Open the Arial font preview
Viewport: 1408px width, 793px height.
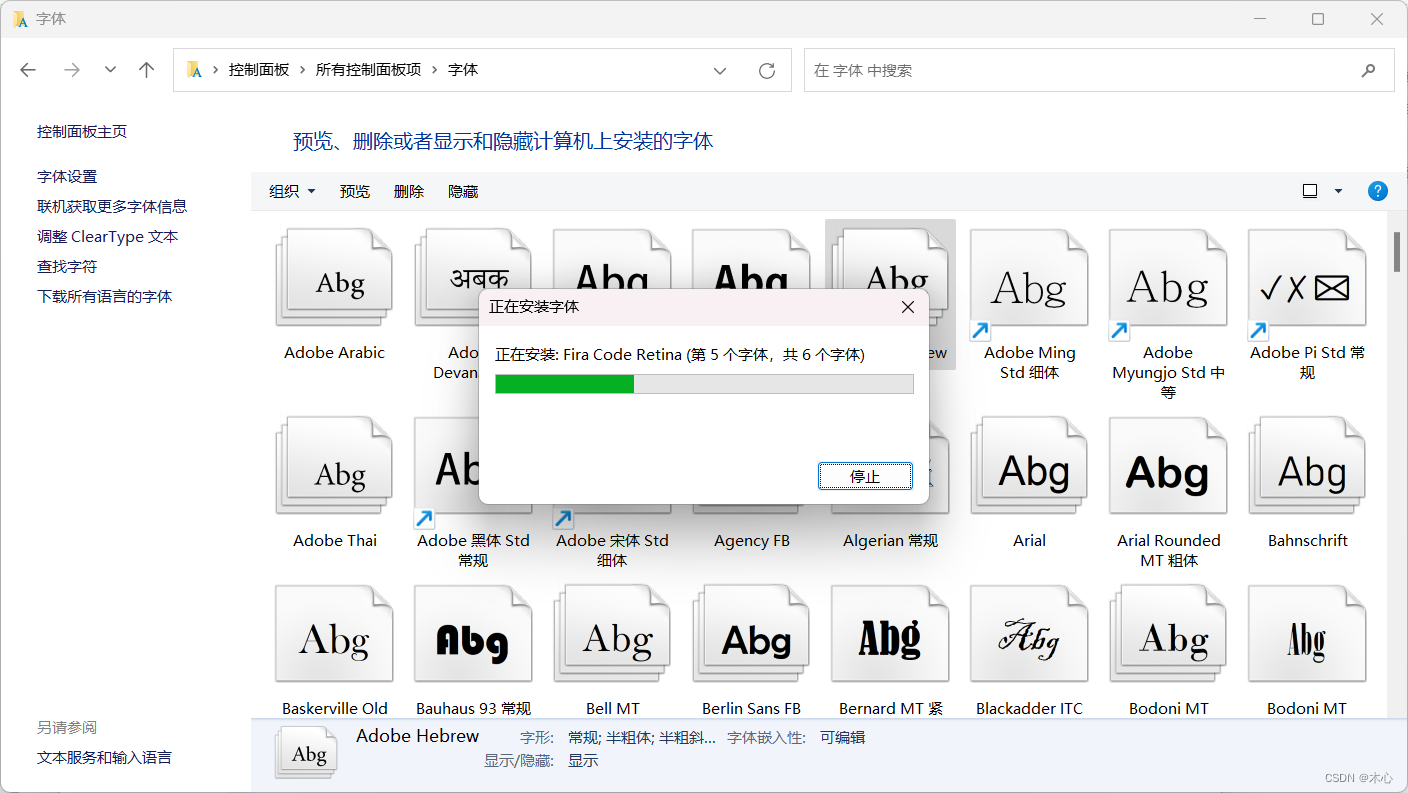[1029, 464]
